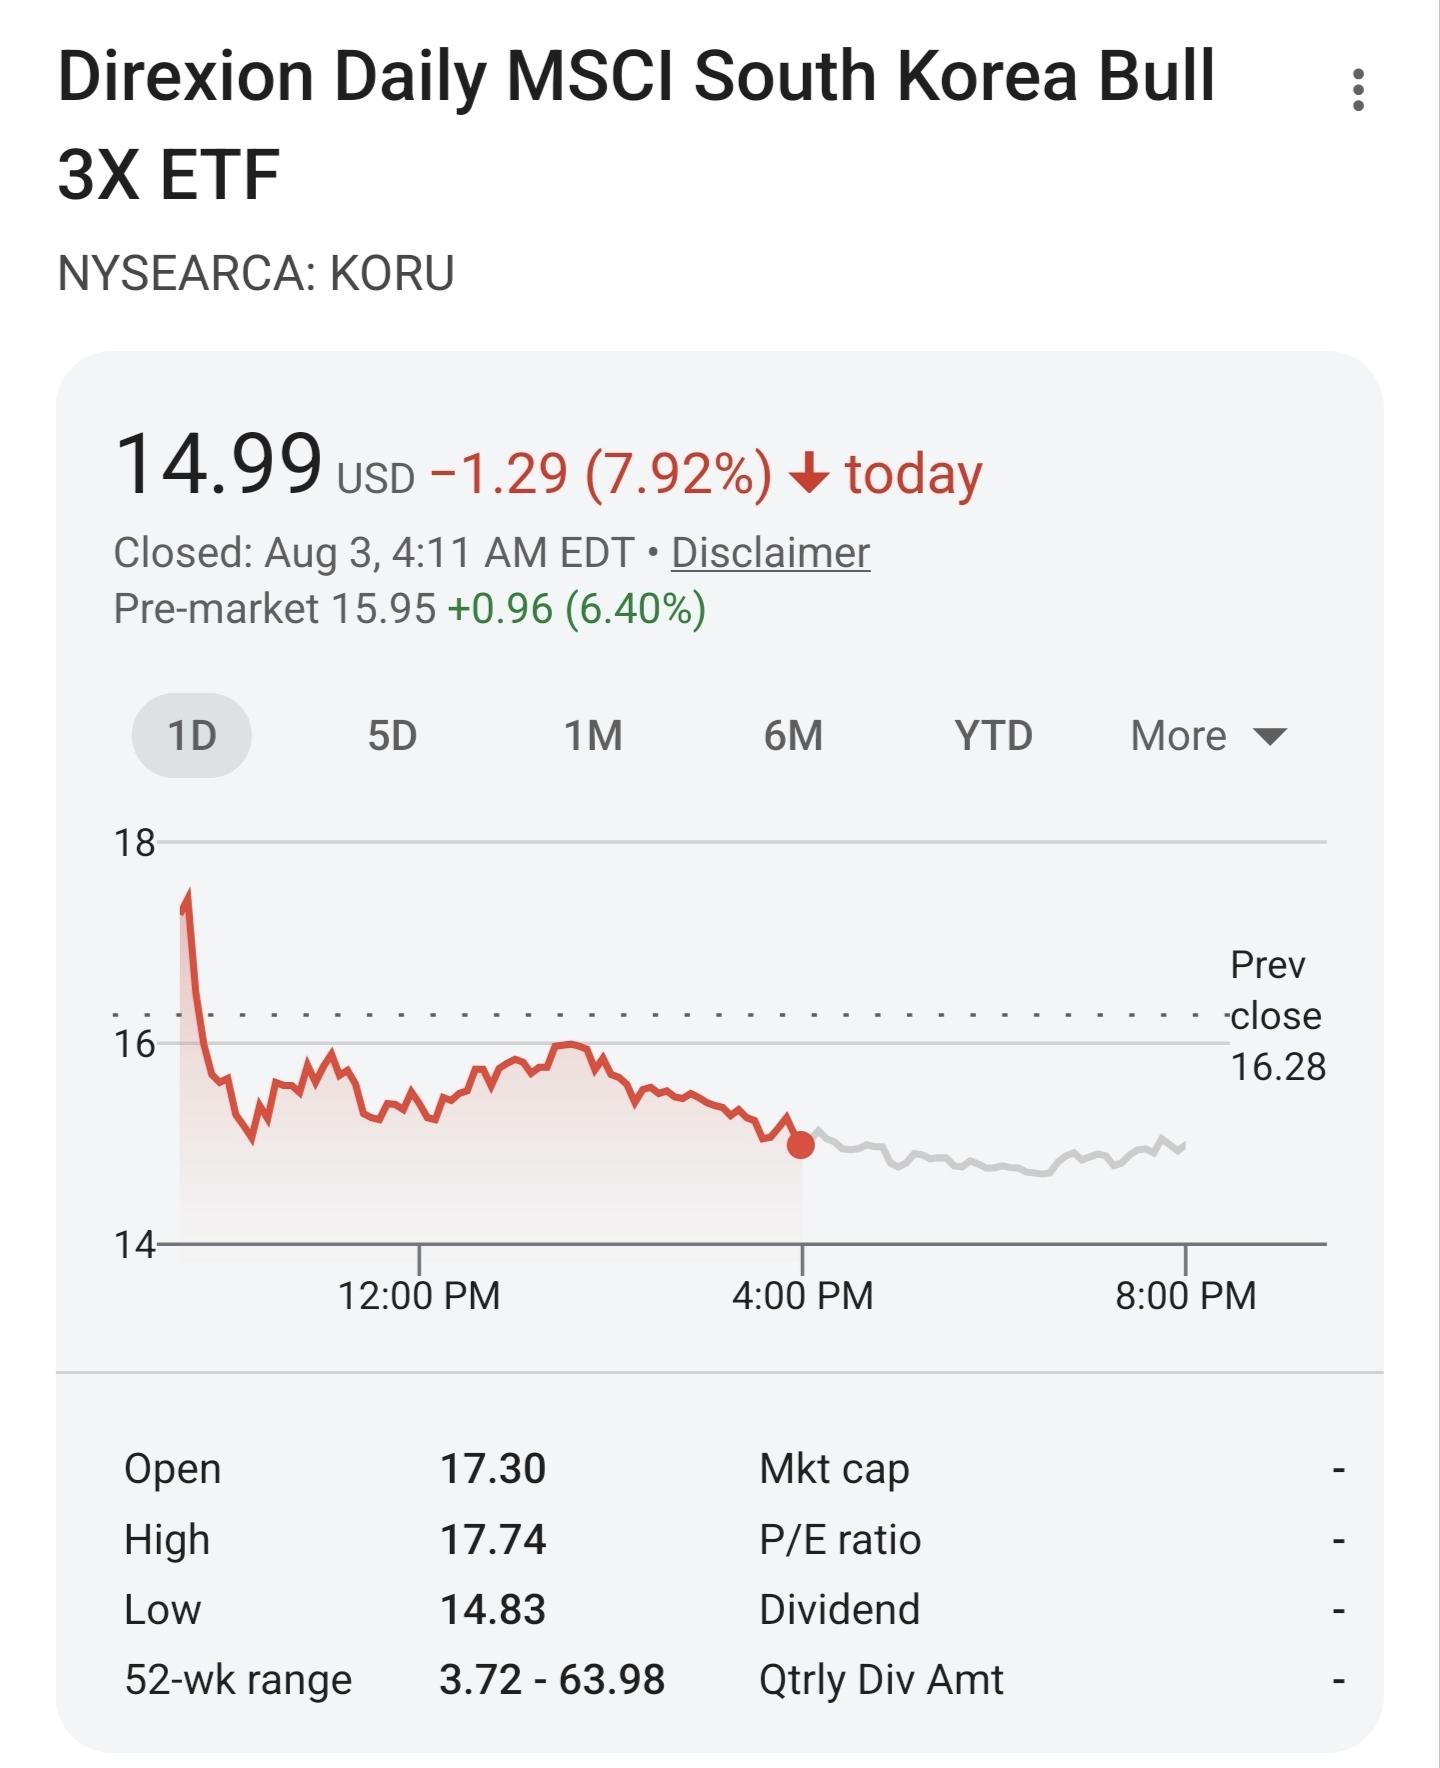
Task: Click the 12:00 PM axis marker
Action: click(x=419, y=1295)
